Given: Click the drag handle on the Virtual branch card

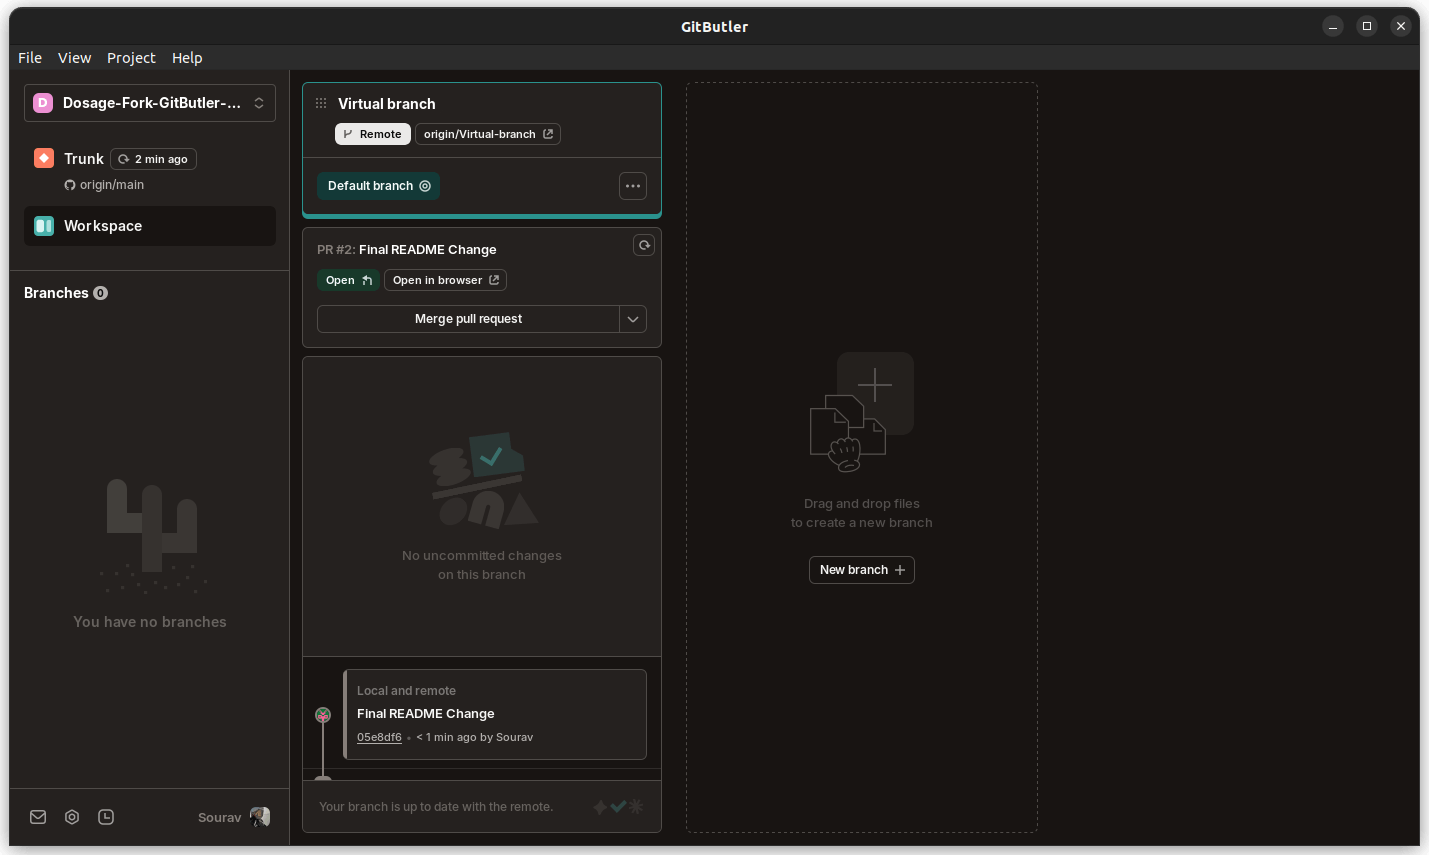Looking at the screenshot, I should 320,103.
